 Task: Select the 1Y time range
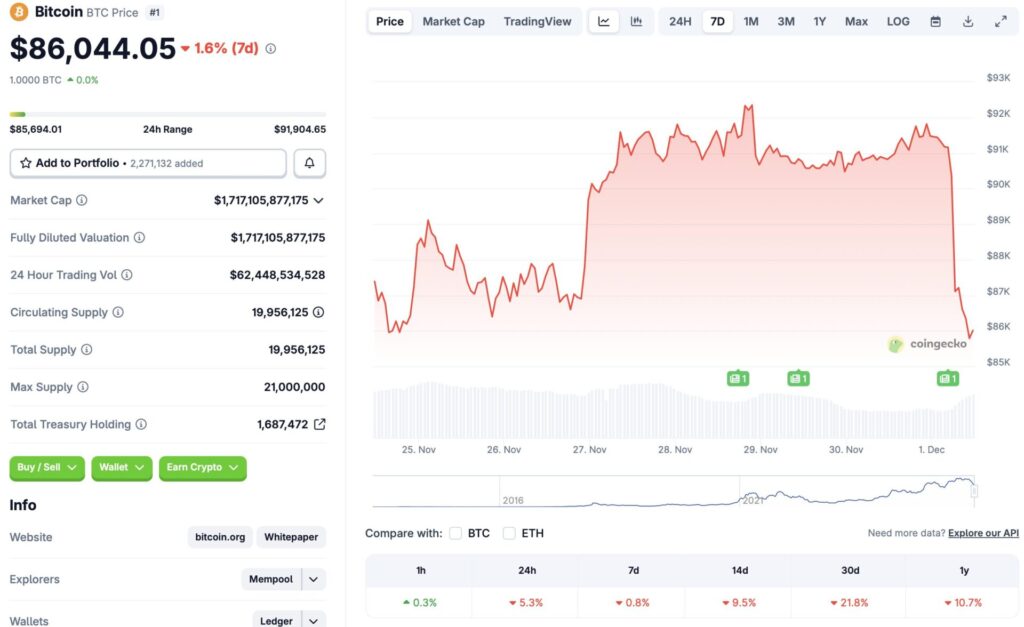point(819,20)
